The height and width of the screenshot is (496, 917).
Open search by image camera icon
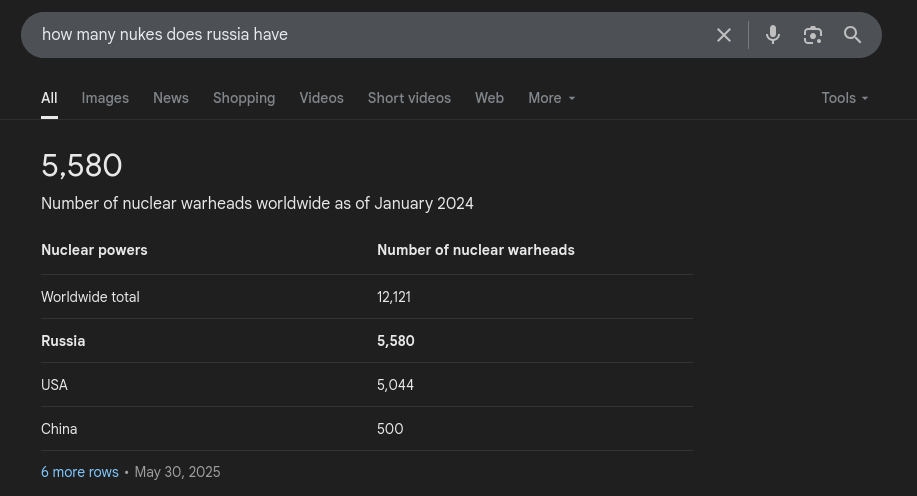tap(812, 35)
